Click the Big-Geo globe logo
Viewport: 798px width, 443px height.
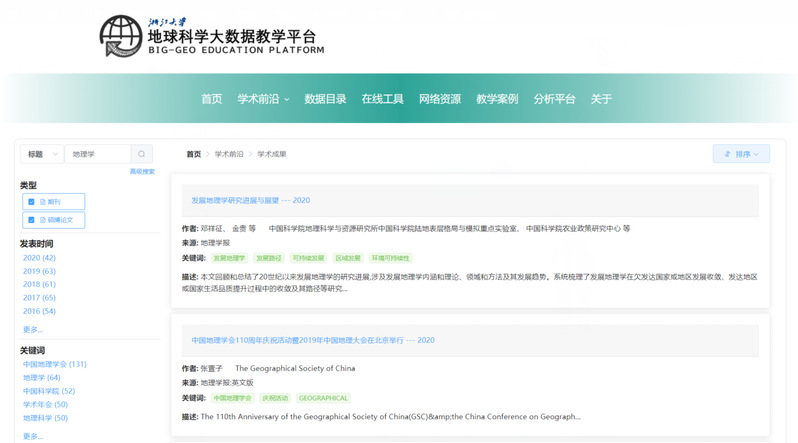pyautogui.click(x=120, y=37)
